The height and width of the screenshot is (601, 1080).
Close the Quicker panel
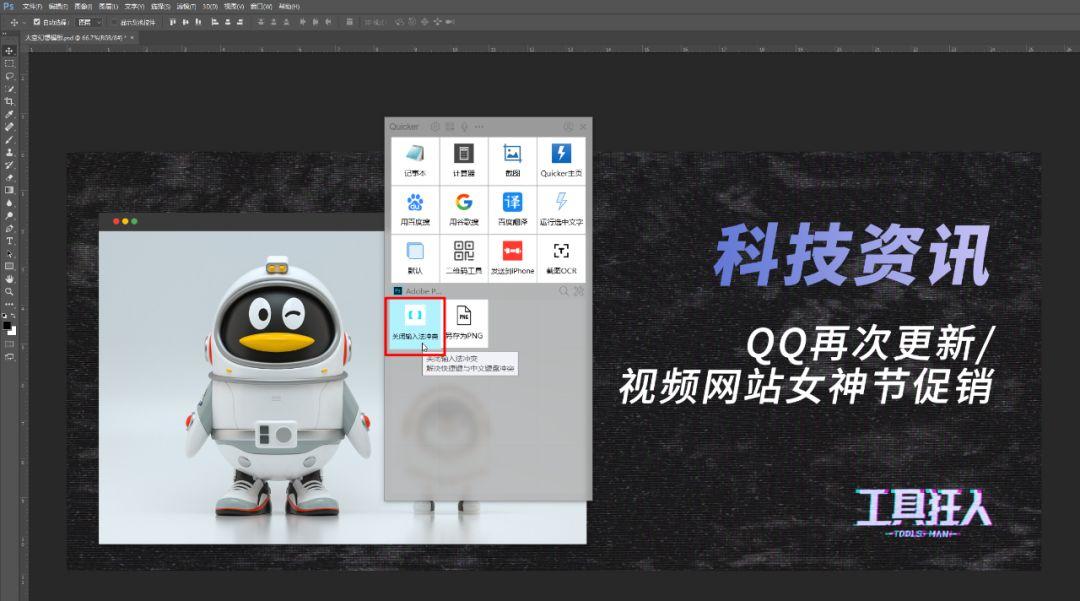[x=583, y=127]
